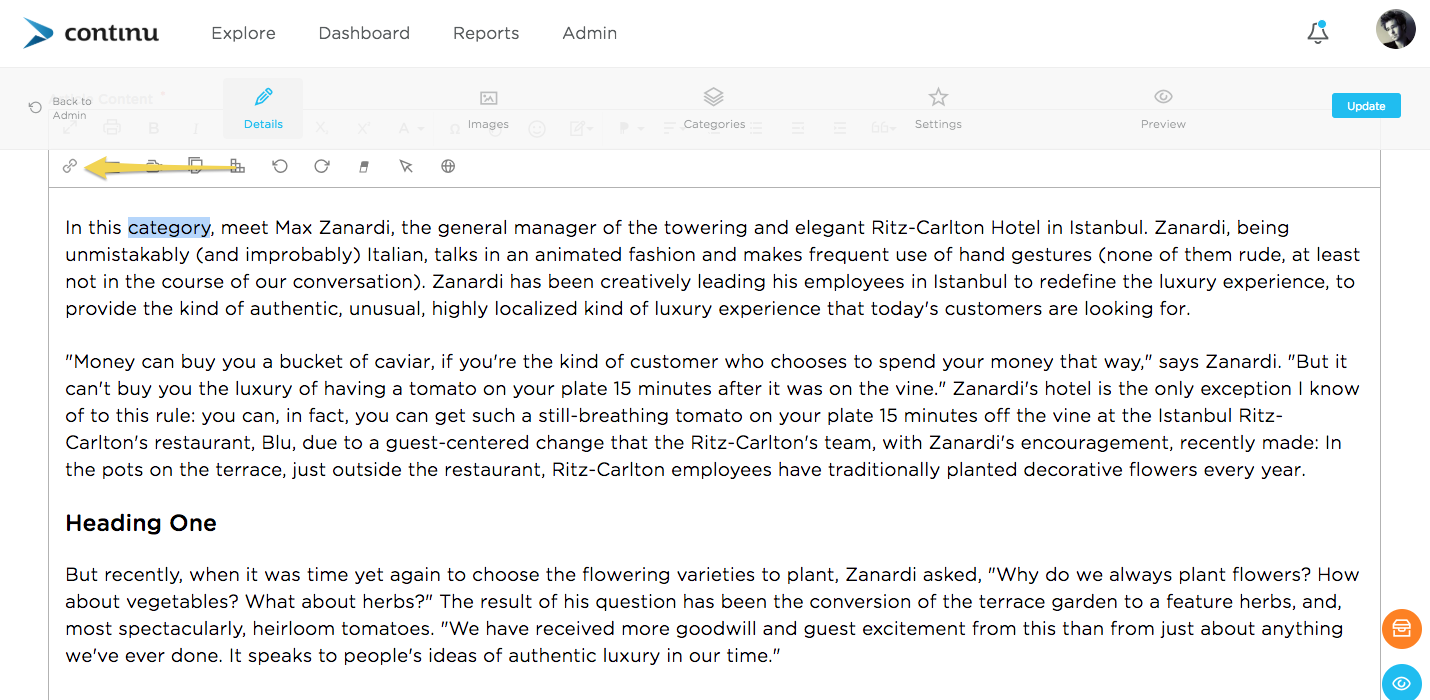
Task: Go Back to Admin
Action: coord(60,108)
